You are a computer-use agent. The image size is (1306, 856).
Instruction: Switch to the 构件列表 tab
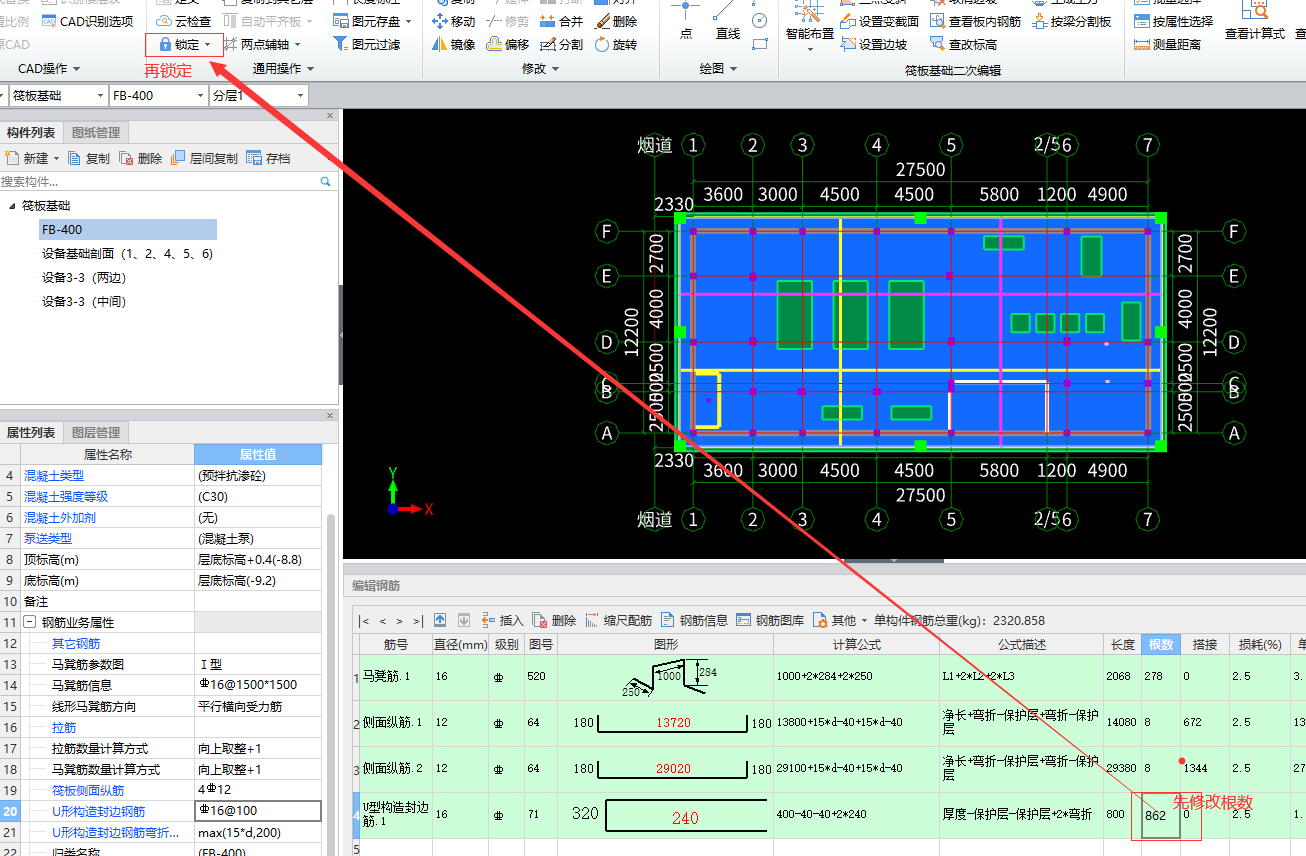coord(31,133)
